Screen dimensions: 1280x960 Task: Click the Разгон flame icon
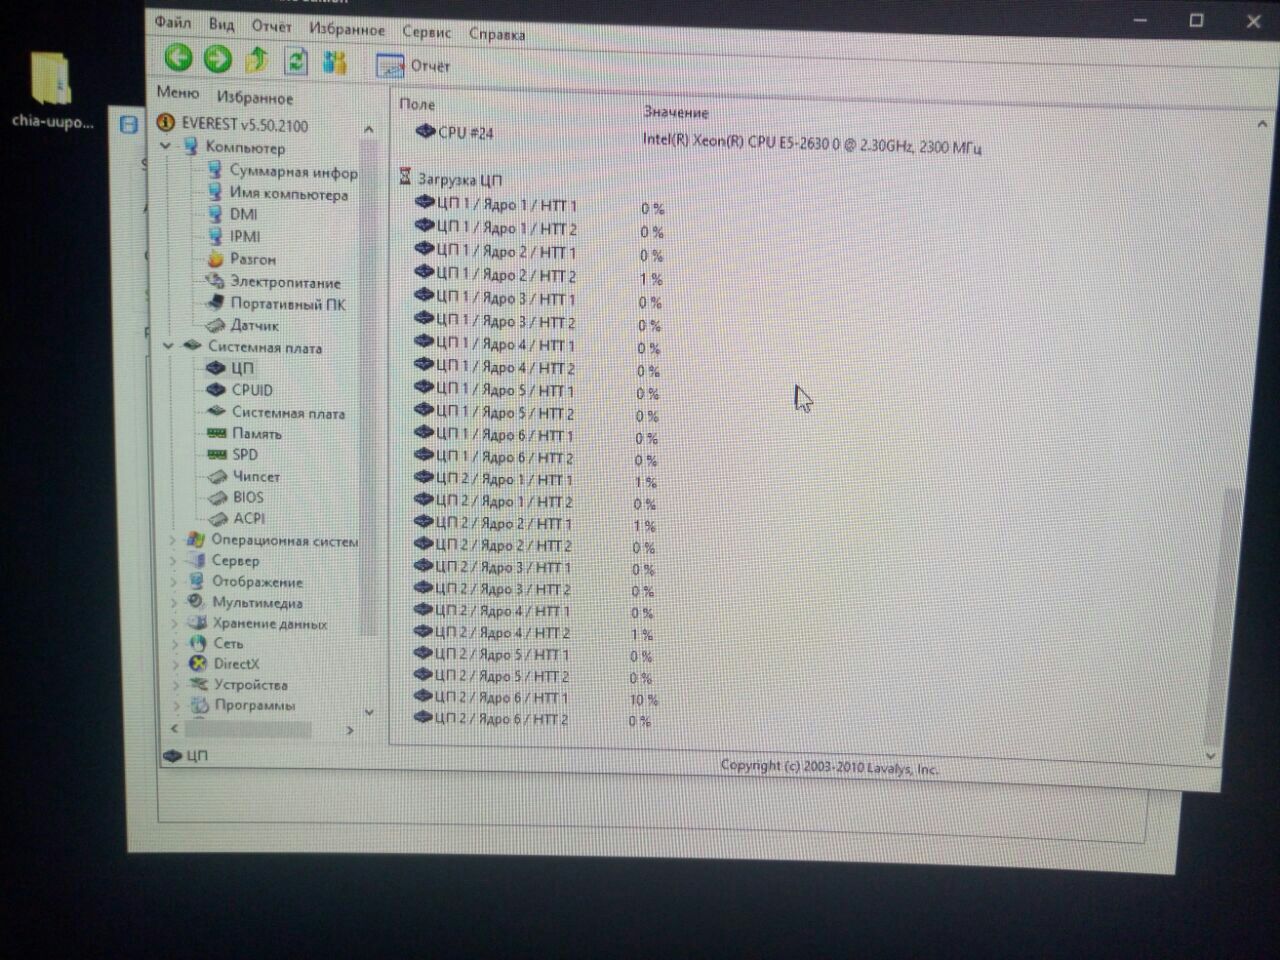point(215,258)
